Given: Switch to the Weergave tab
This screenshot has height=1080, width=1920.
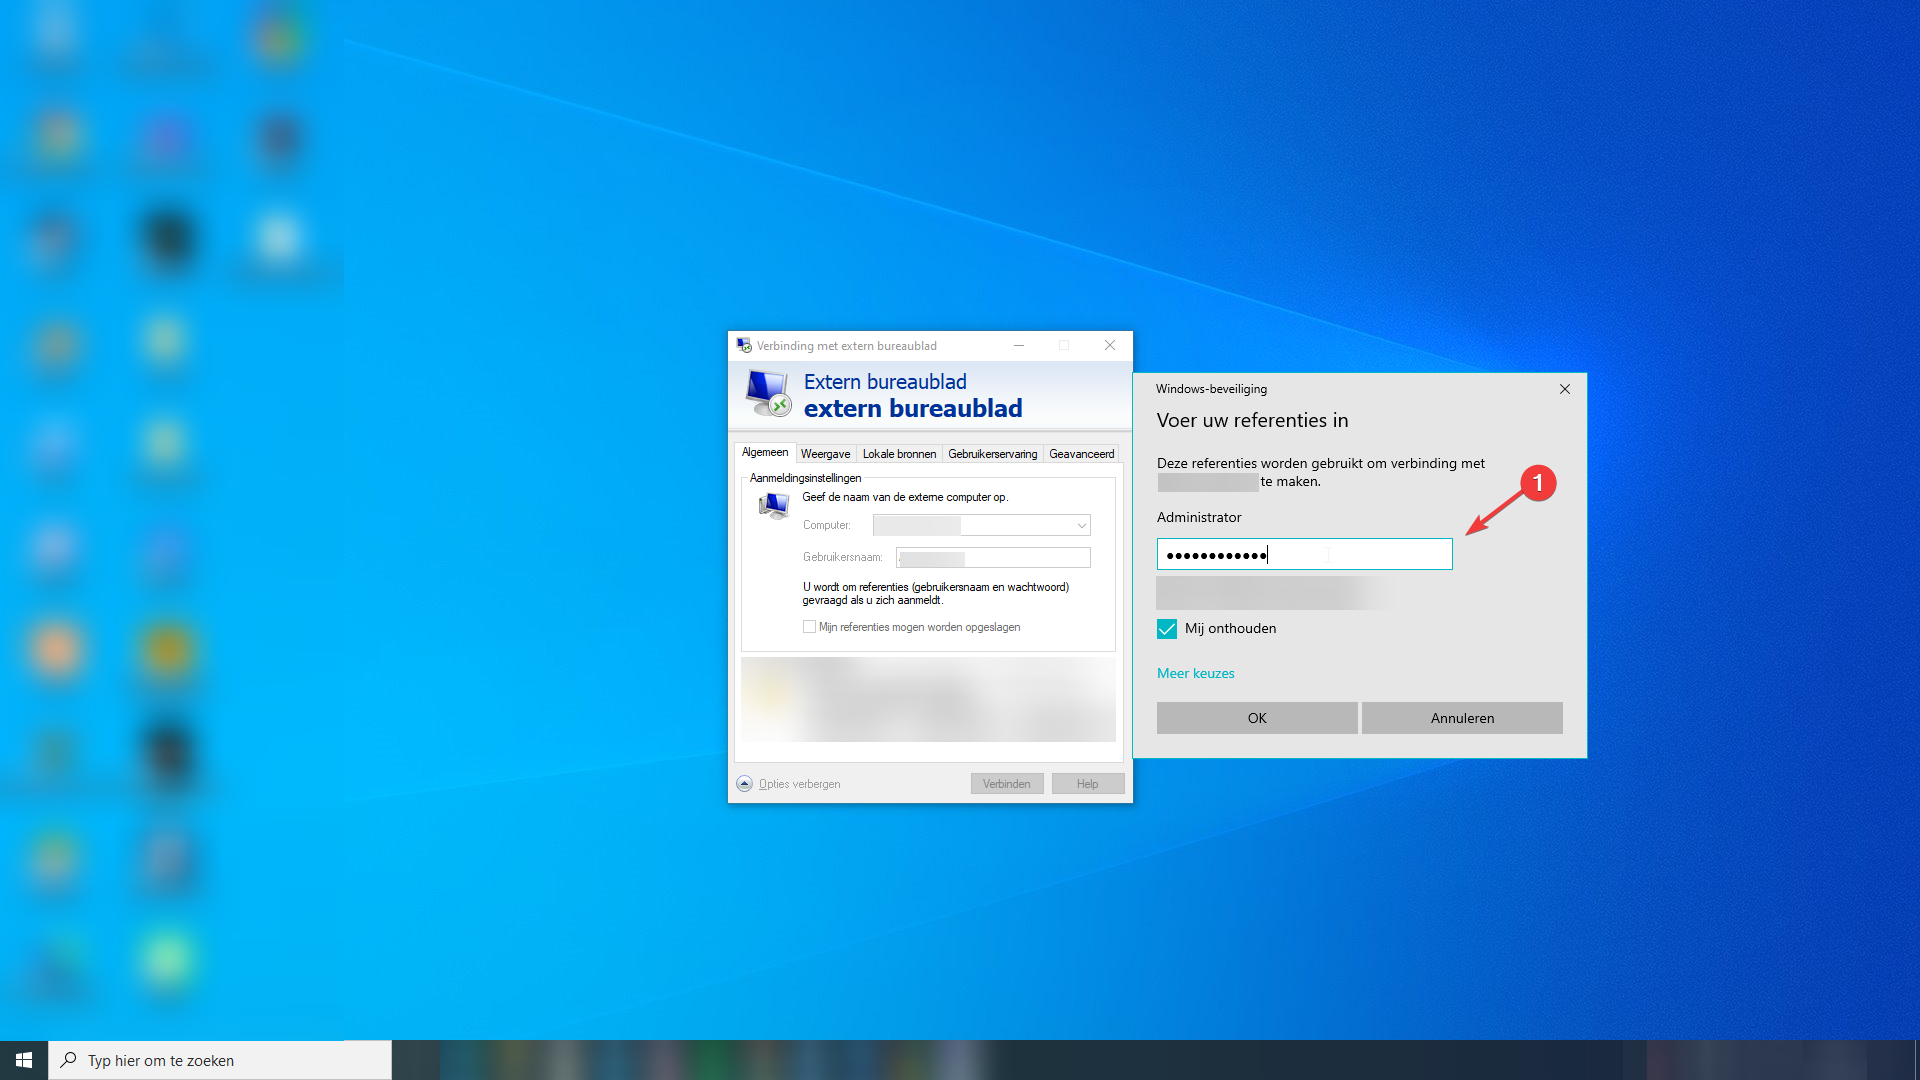Looking at the screenshot, I should coord(825,454).
